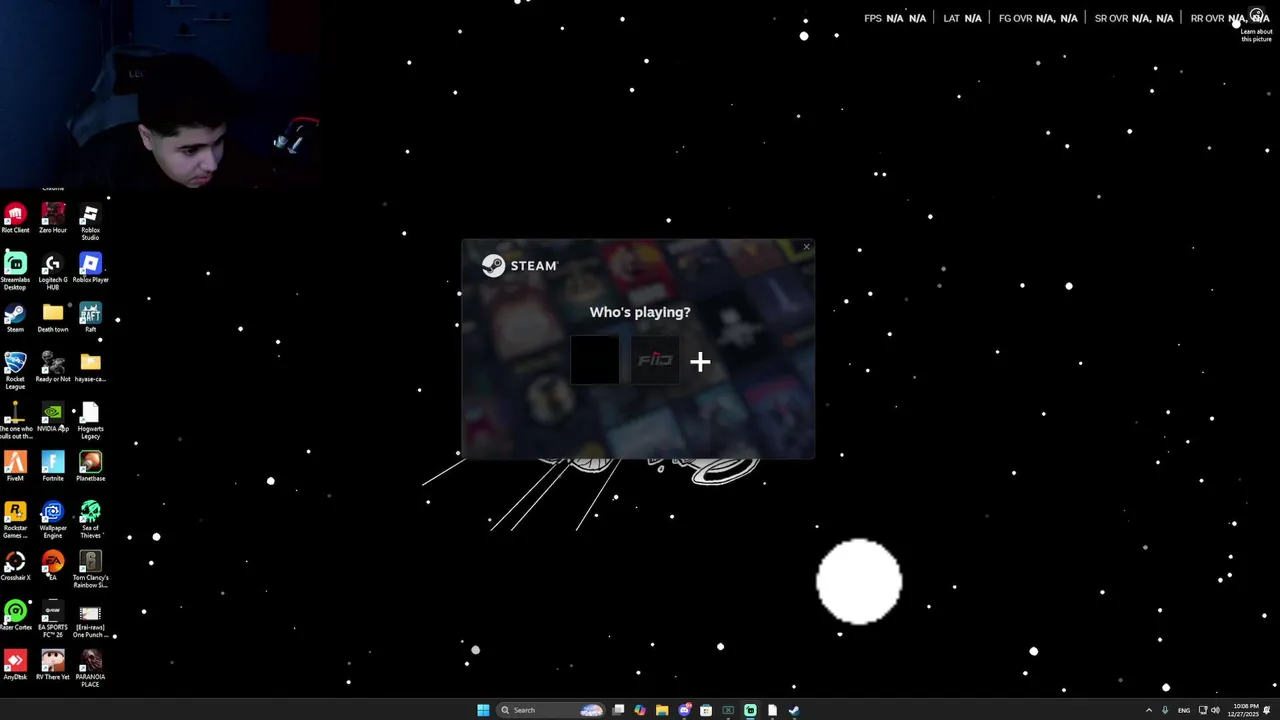The height and width of the screenshot is (720, 1280).
Task: Select the Wallpaper Engine desktop icon
Action: (x=53, y=519)
